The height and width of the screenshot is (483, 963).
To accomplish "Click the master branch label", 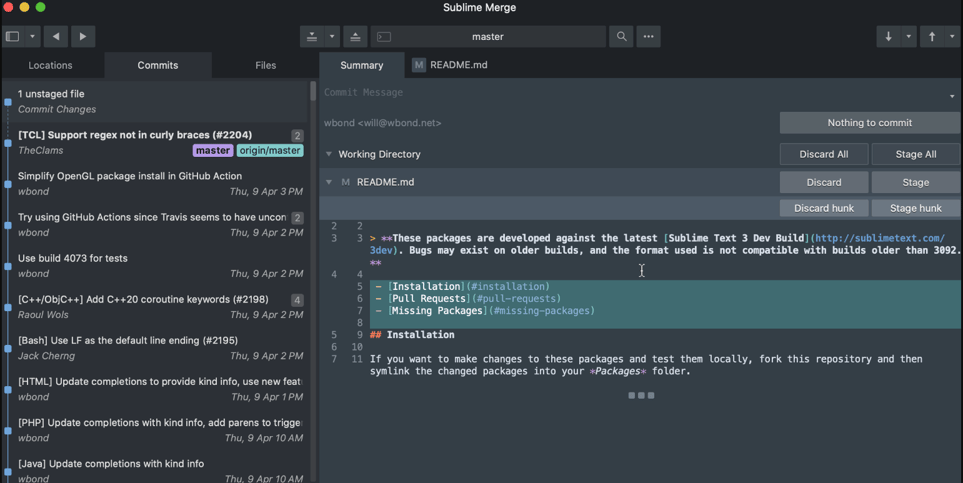I will [212, 151].
